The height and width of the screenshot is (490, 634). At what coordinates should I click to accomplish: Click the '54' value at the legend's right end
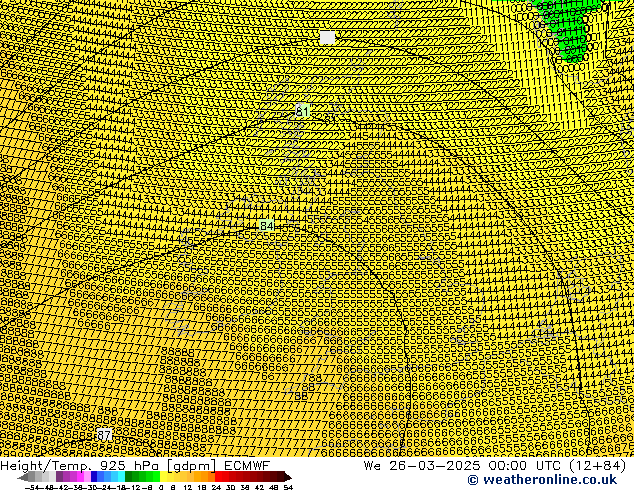click(288, 487)
